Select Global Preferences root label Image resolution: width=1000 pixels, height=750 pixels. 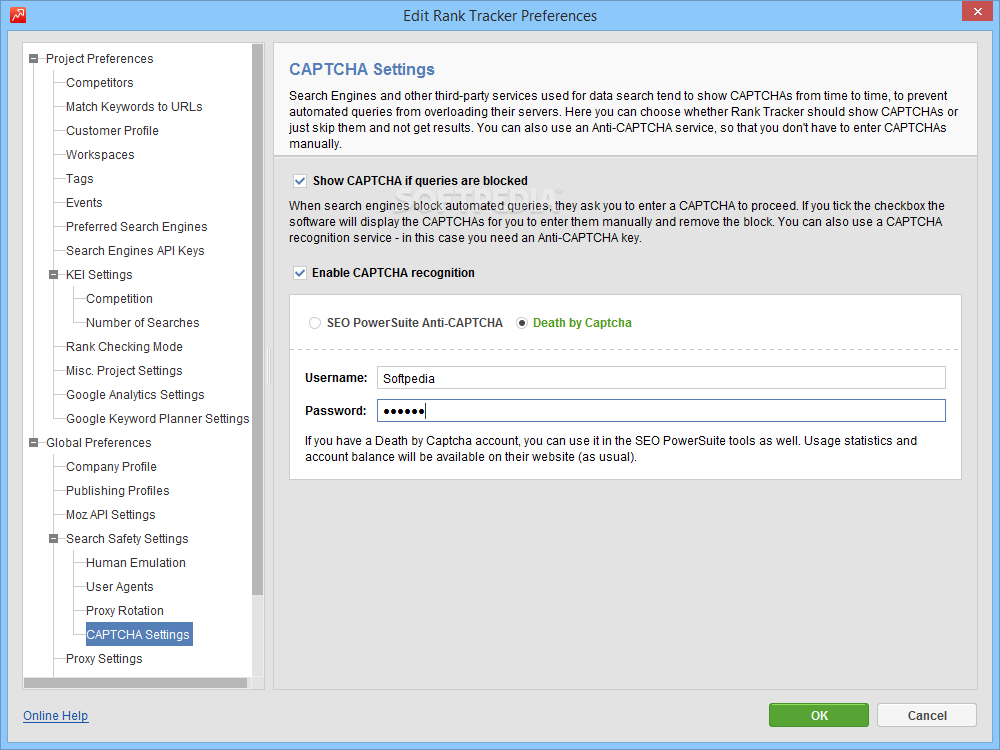(x=99, y=443)
